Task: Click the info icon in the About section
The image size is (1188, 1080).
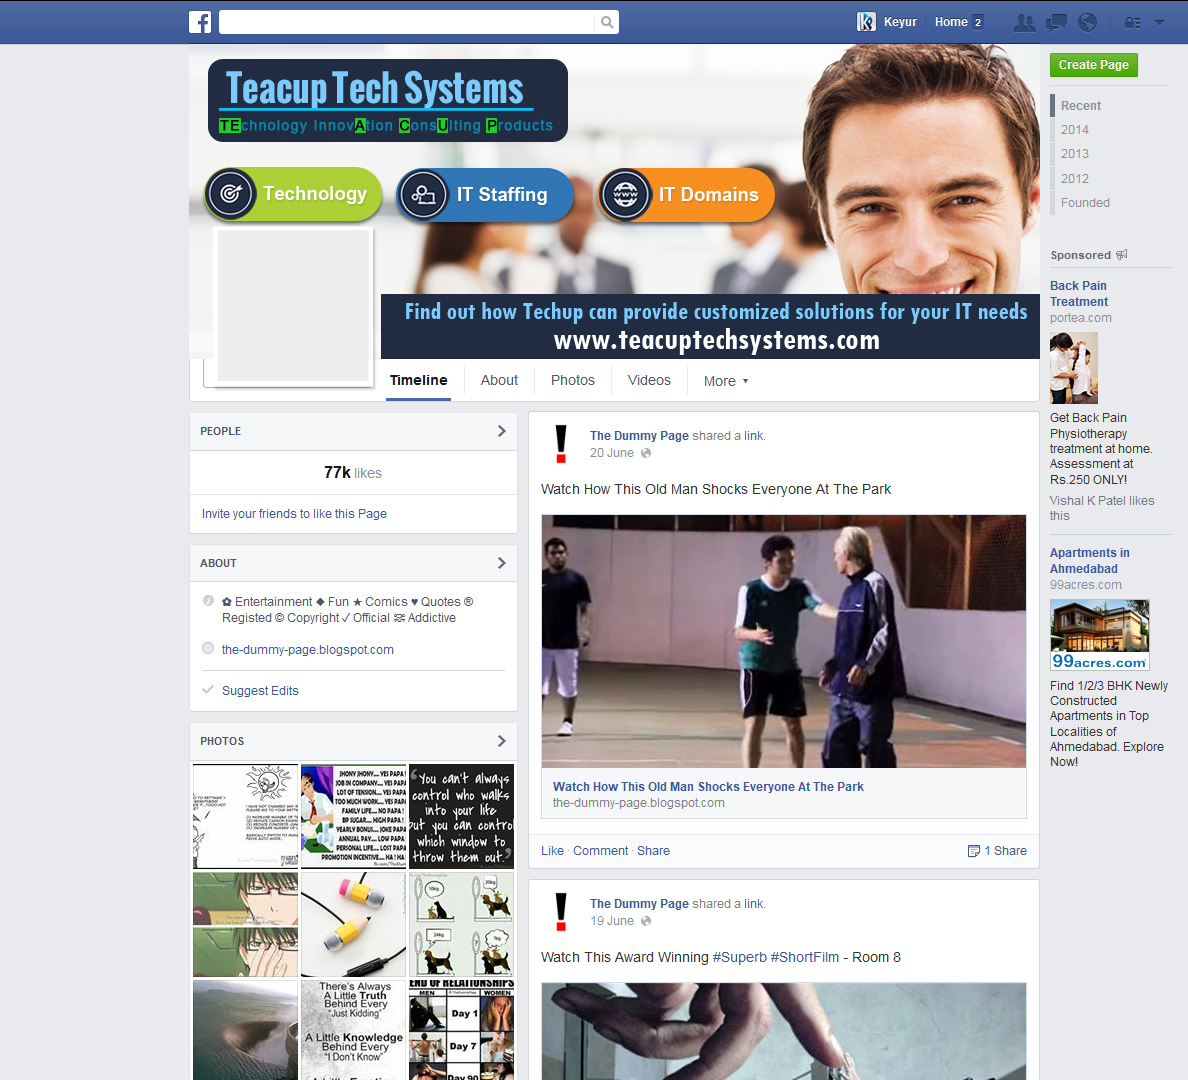Action: point(207,601)
